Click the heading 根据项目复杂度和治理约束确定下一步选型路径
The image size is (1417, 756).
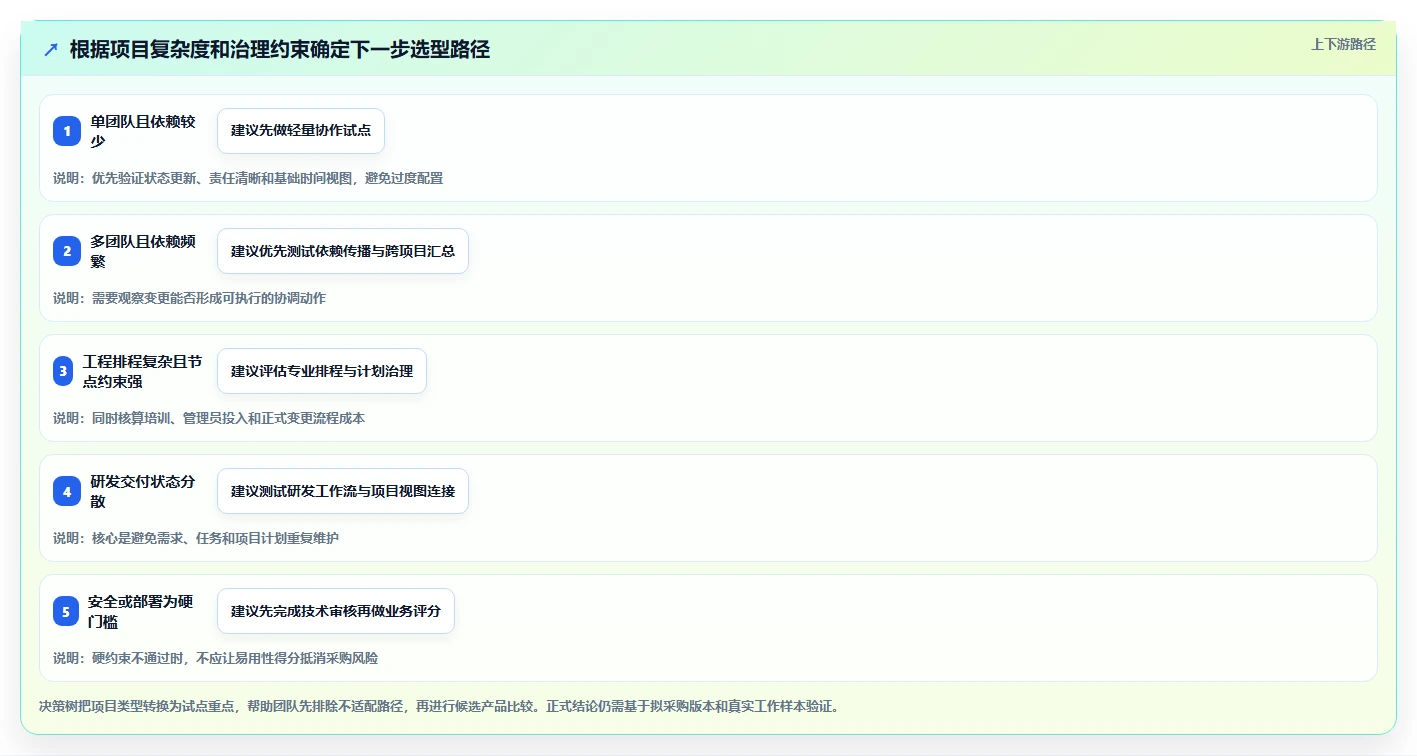280,49
